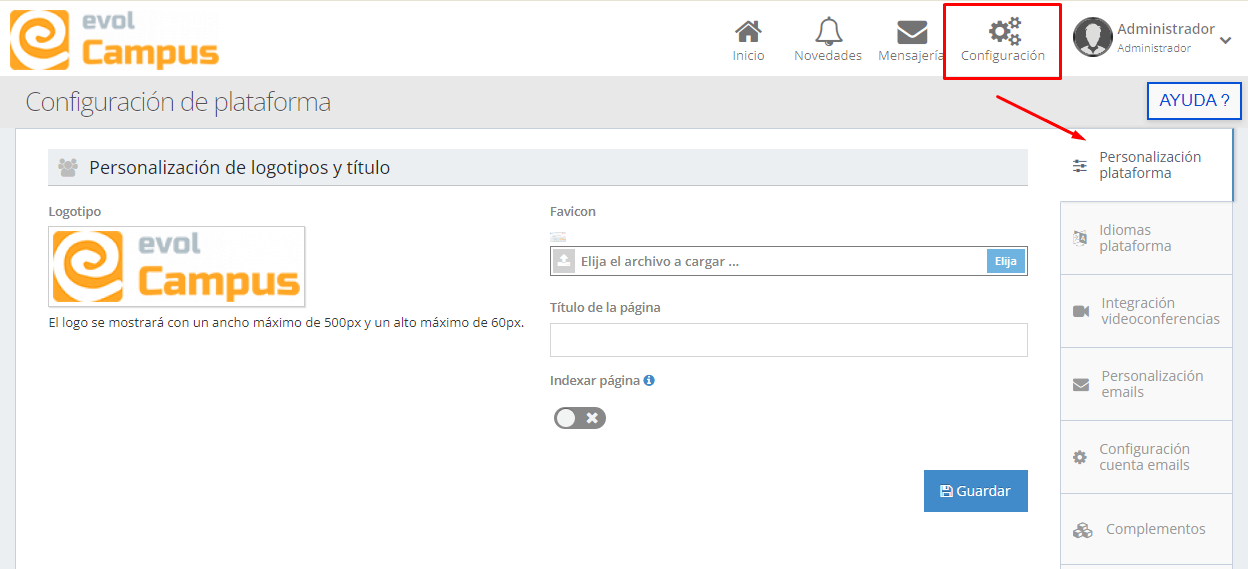
Task: Open Mensajería envelope icon
Action: [911, 32]
